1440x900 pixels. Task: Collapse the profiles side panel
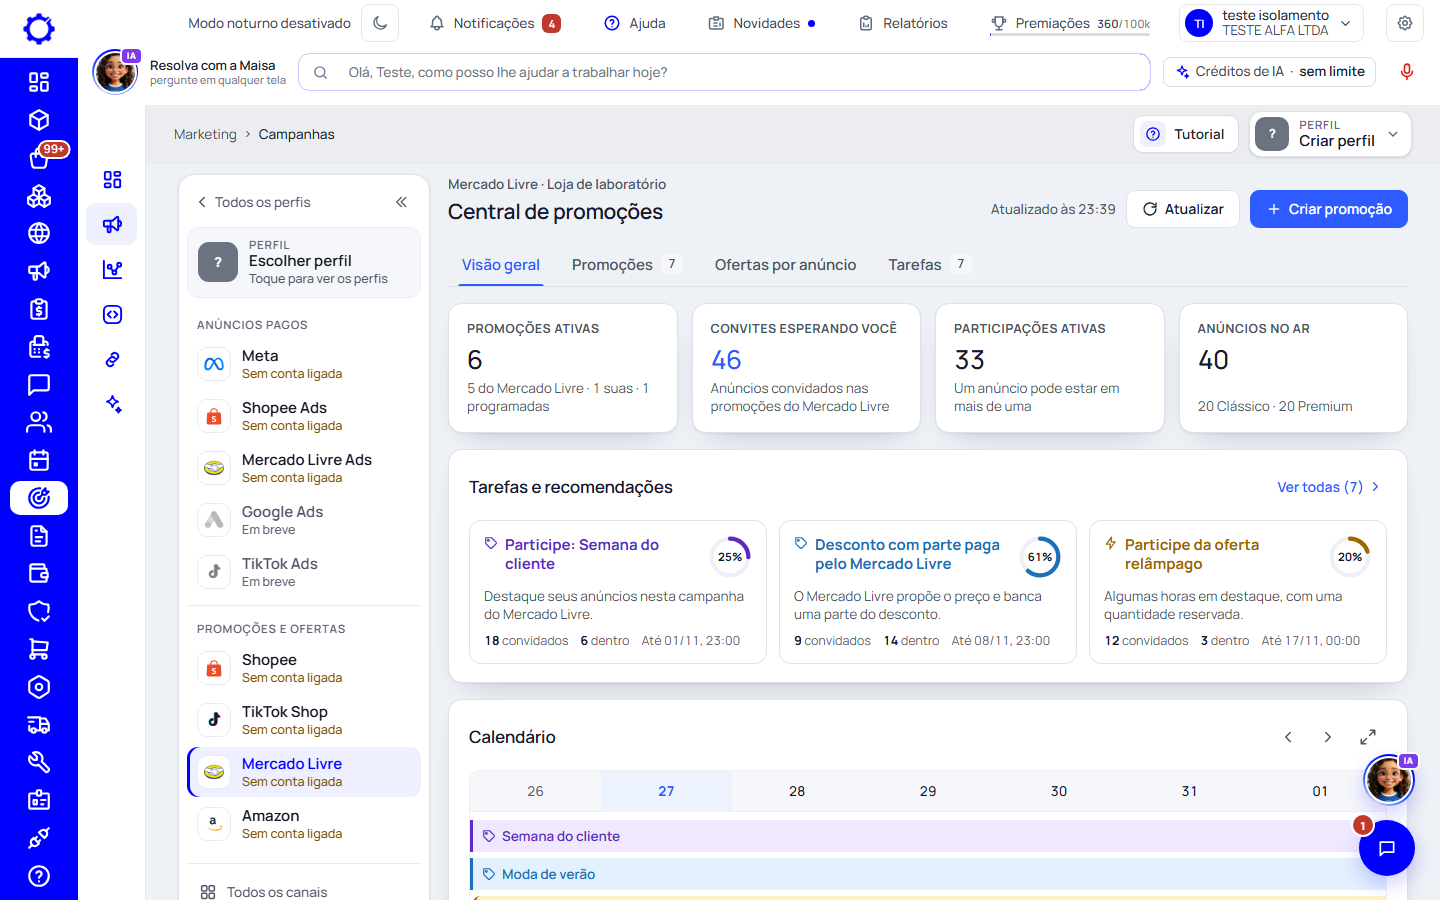(401, 202)
